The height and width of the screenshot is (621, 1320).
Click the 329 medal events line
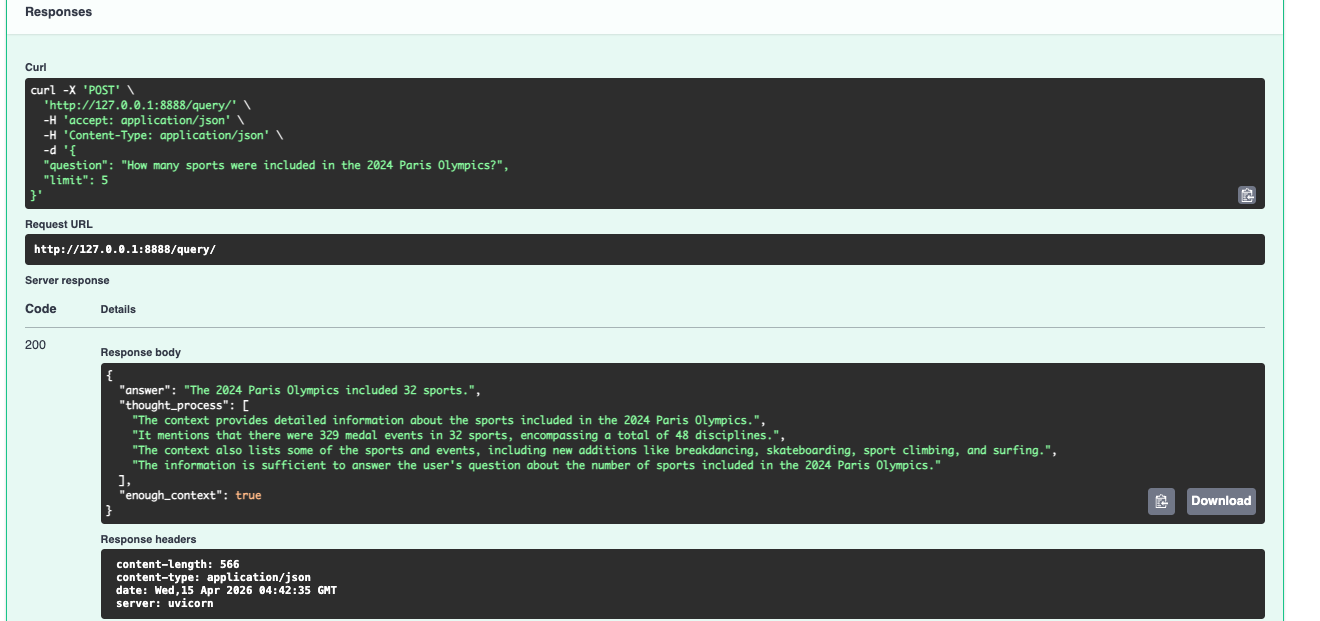coord(460,435)
